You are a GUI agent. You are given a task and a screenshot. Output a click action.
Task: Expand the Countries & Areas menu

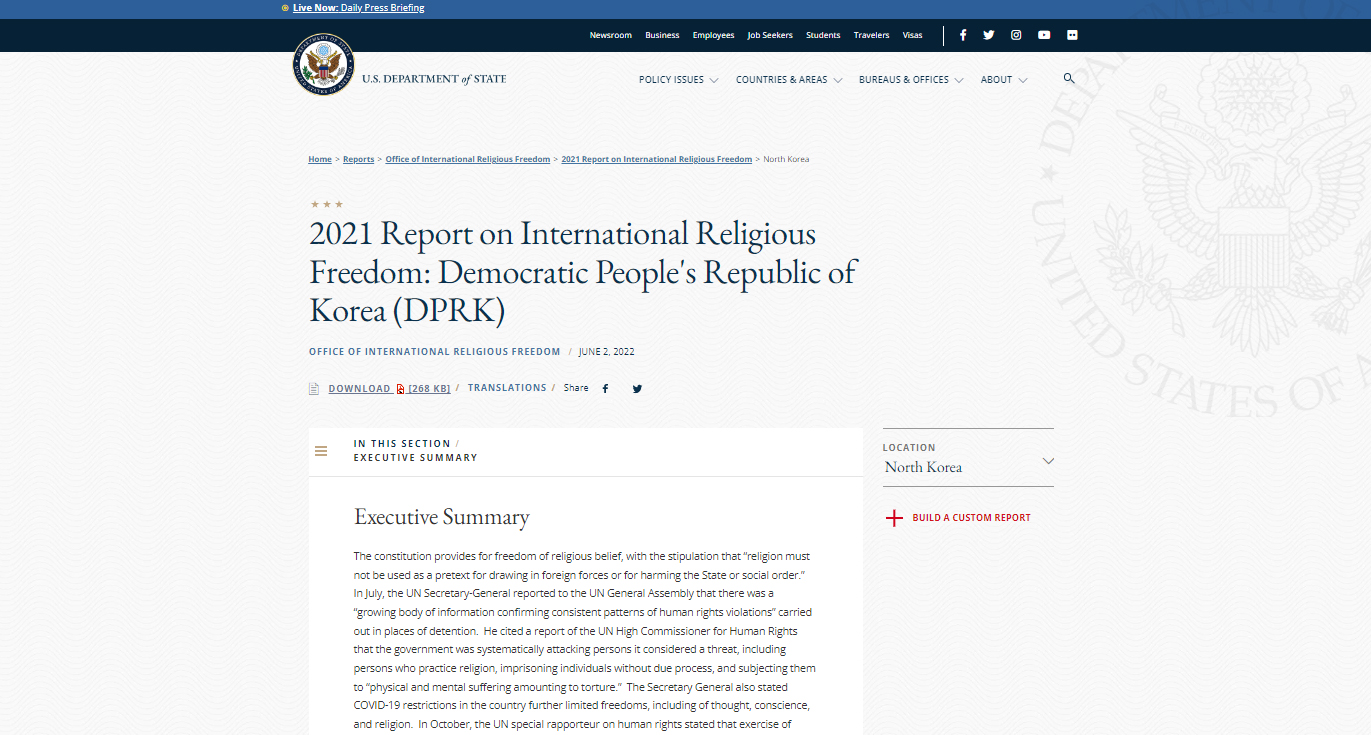788,80
